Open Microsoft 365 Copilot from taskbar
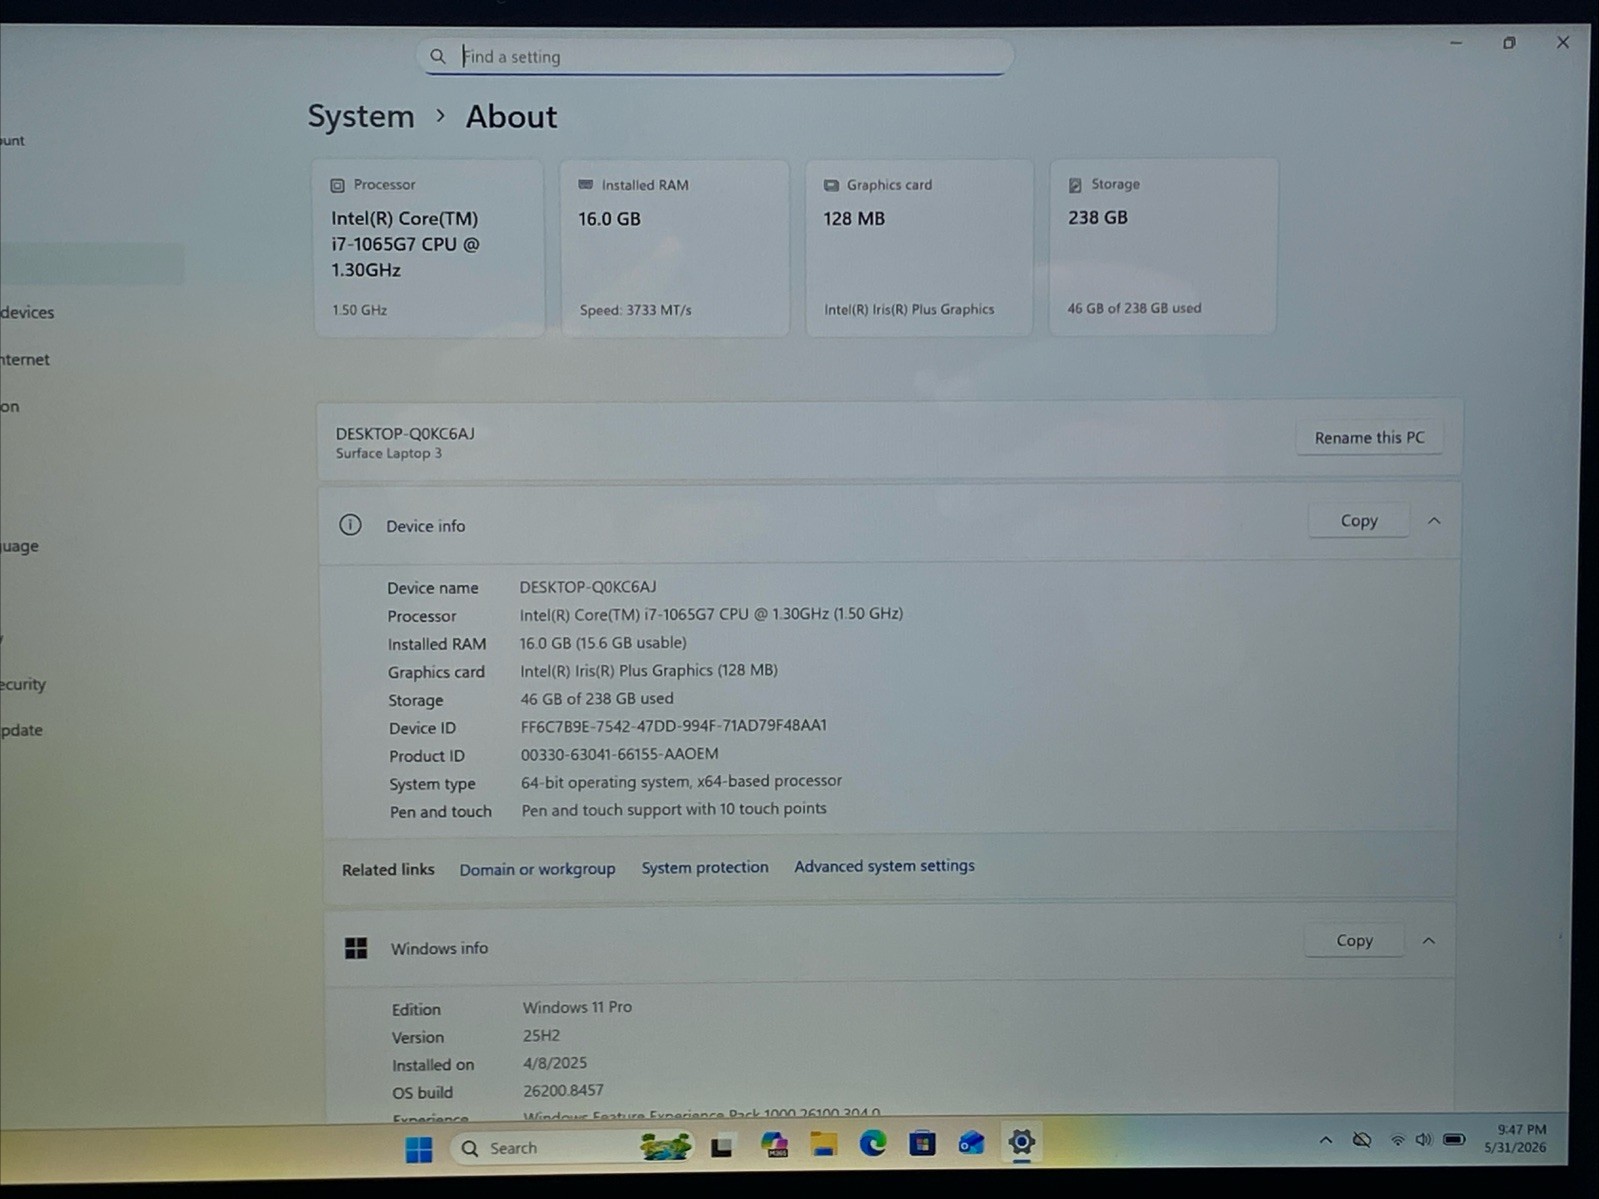The height and width of the screenshot is (1199, 1599). (774, 1145)
